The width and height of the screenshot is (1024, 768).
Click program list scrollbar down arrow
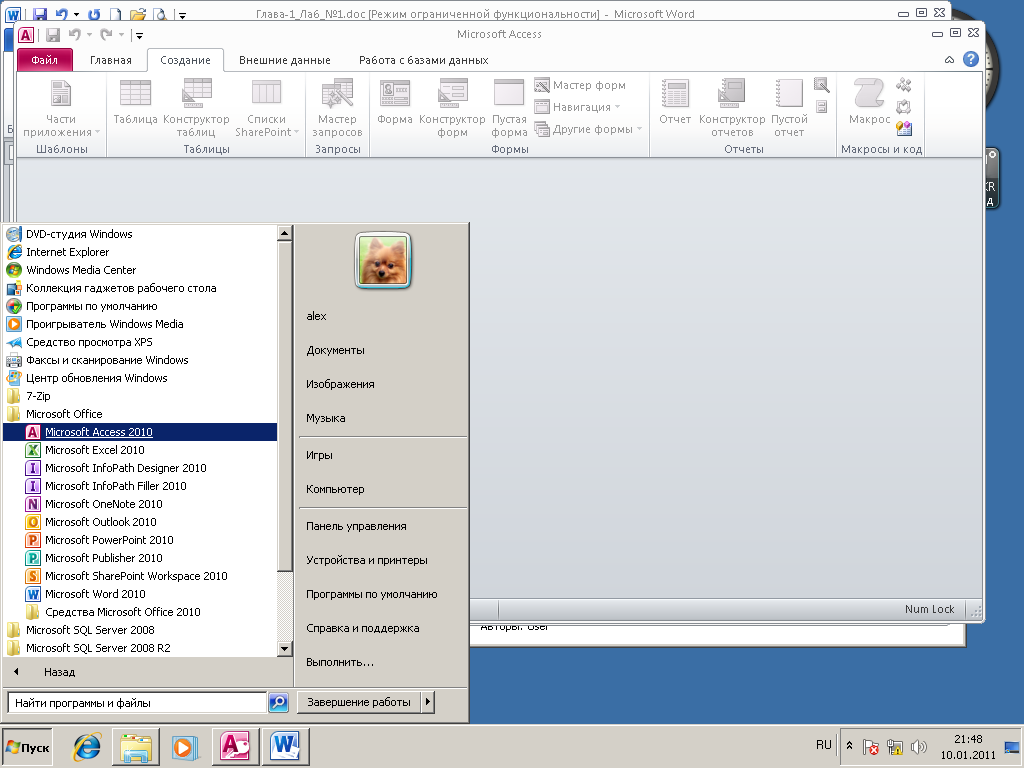tap(284, 649)
